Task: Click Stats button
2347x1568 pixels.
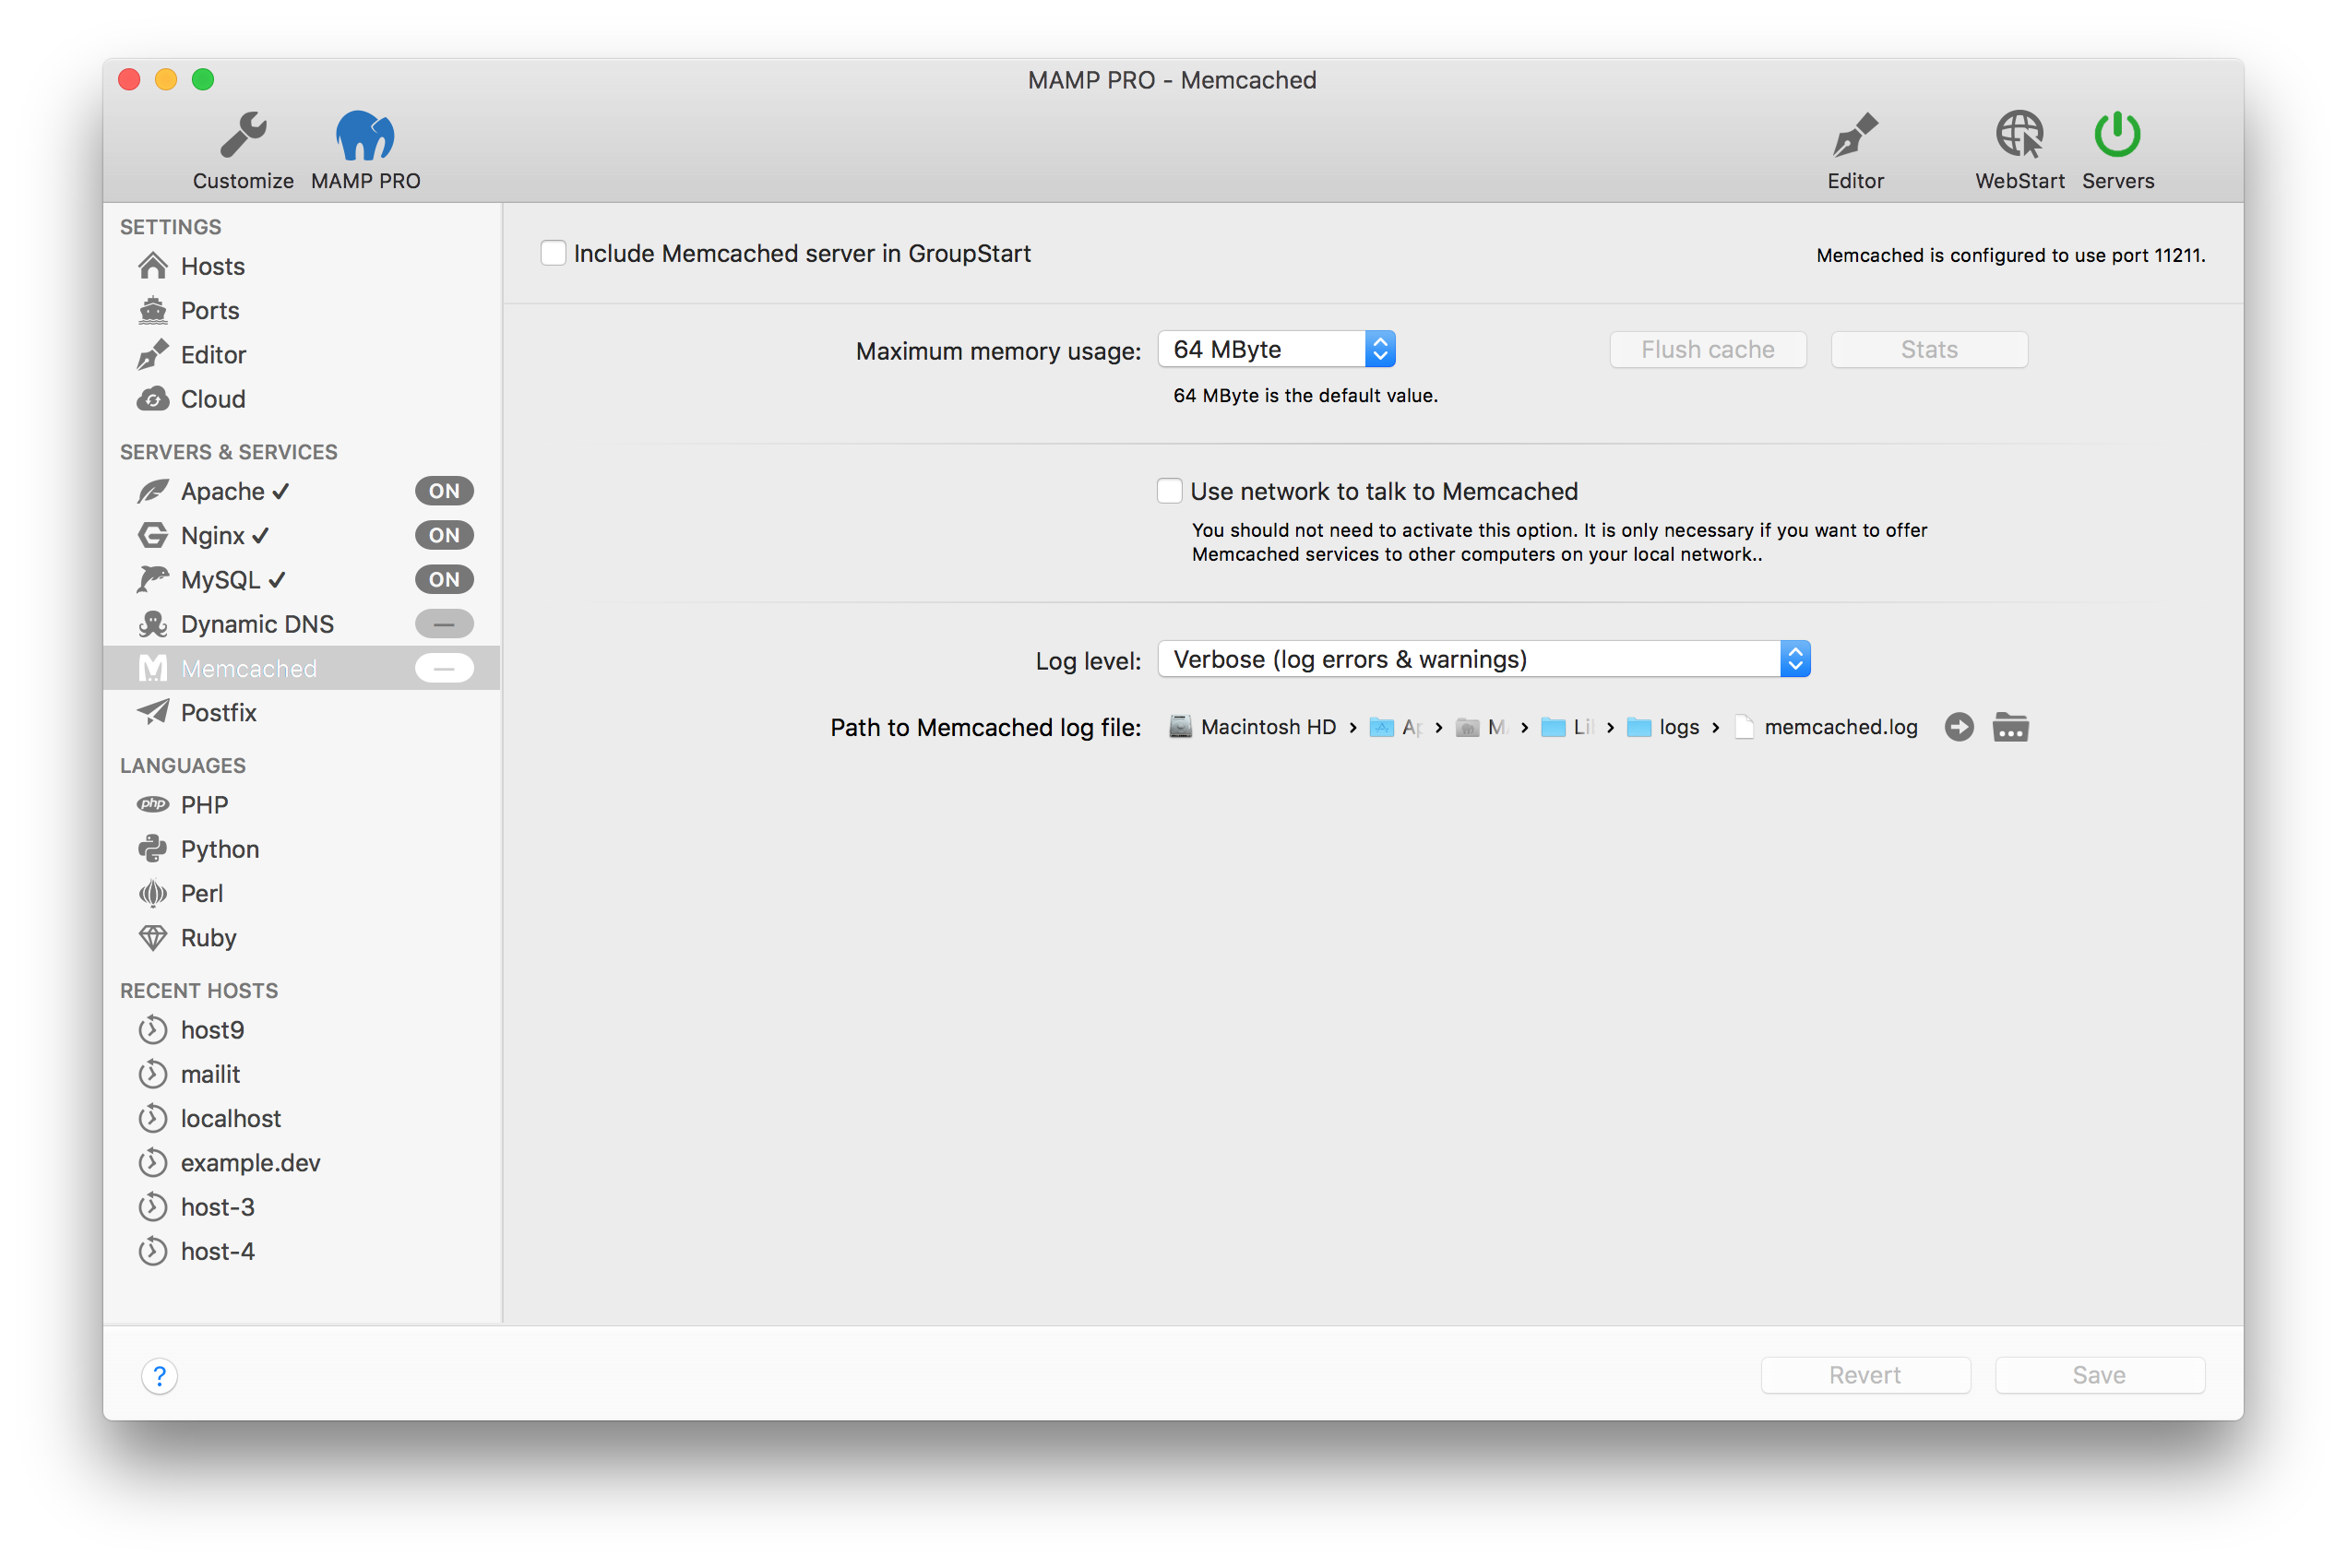Action: [1928, 349]
